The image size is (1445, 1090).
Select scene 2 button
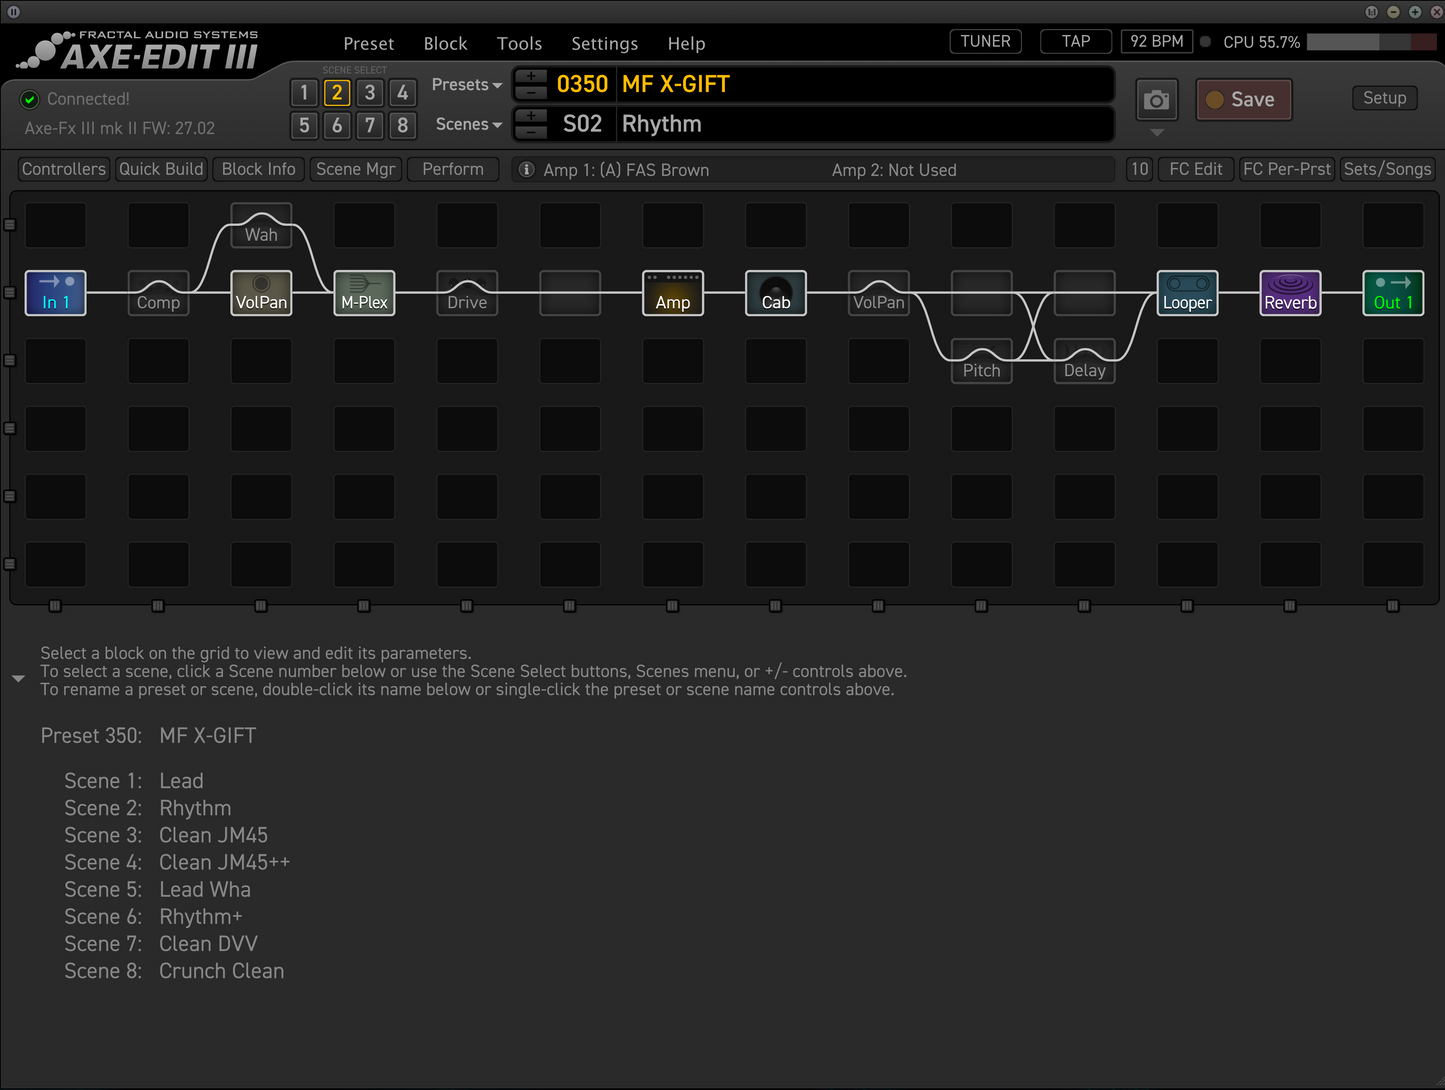pyautogui.click(x=337, y=93)
